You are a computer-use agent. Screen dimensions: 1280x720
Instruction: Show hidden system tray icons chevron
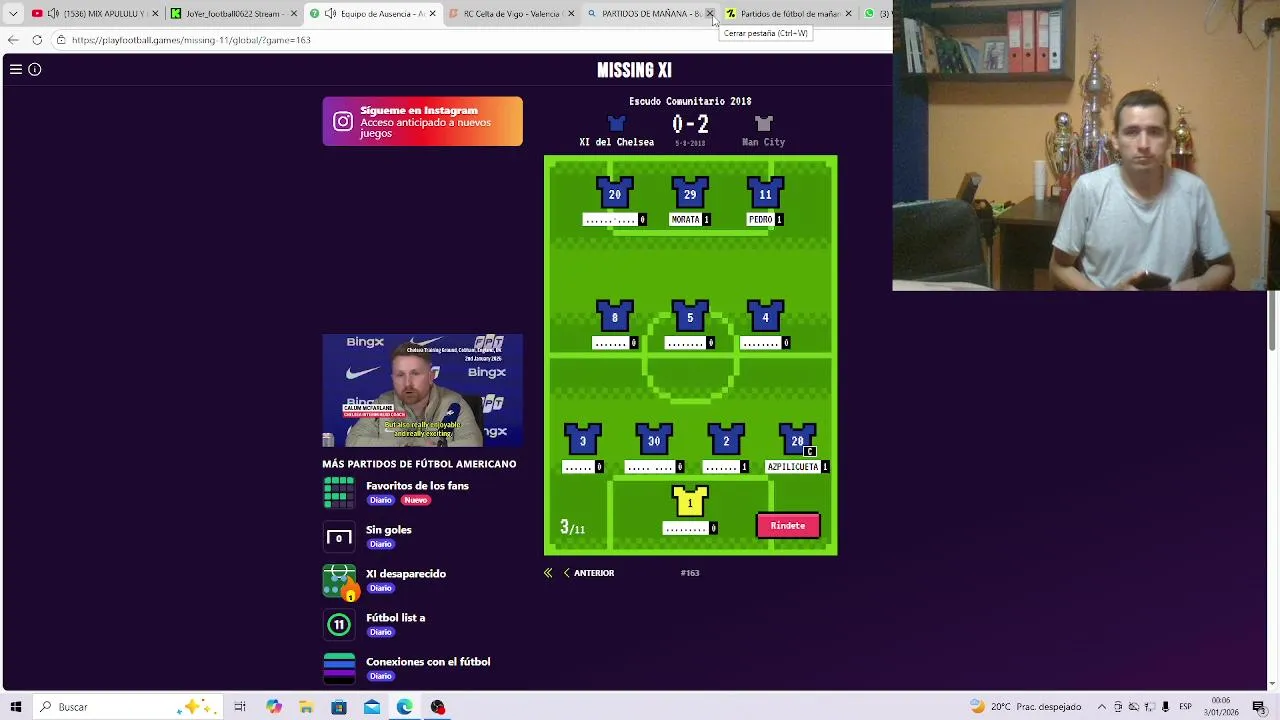[x=1102, y=707]
